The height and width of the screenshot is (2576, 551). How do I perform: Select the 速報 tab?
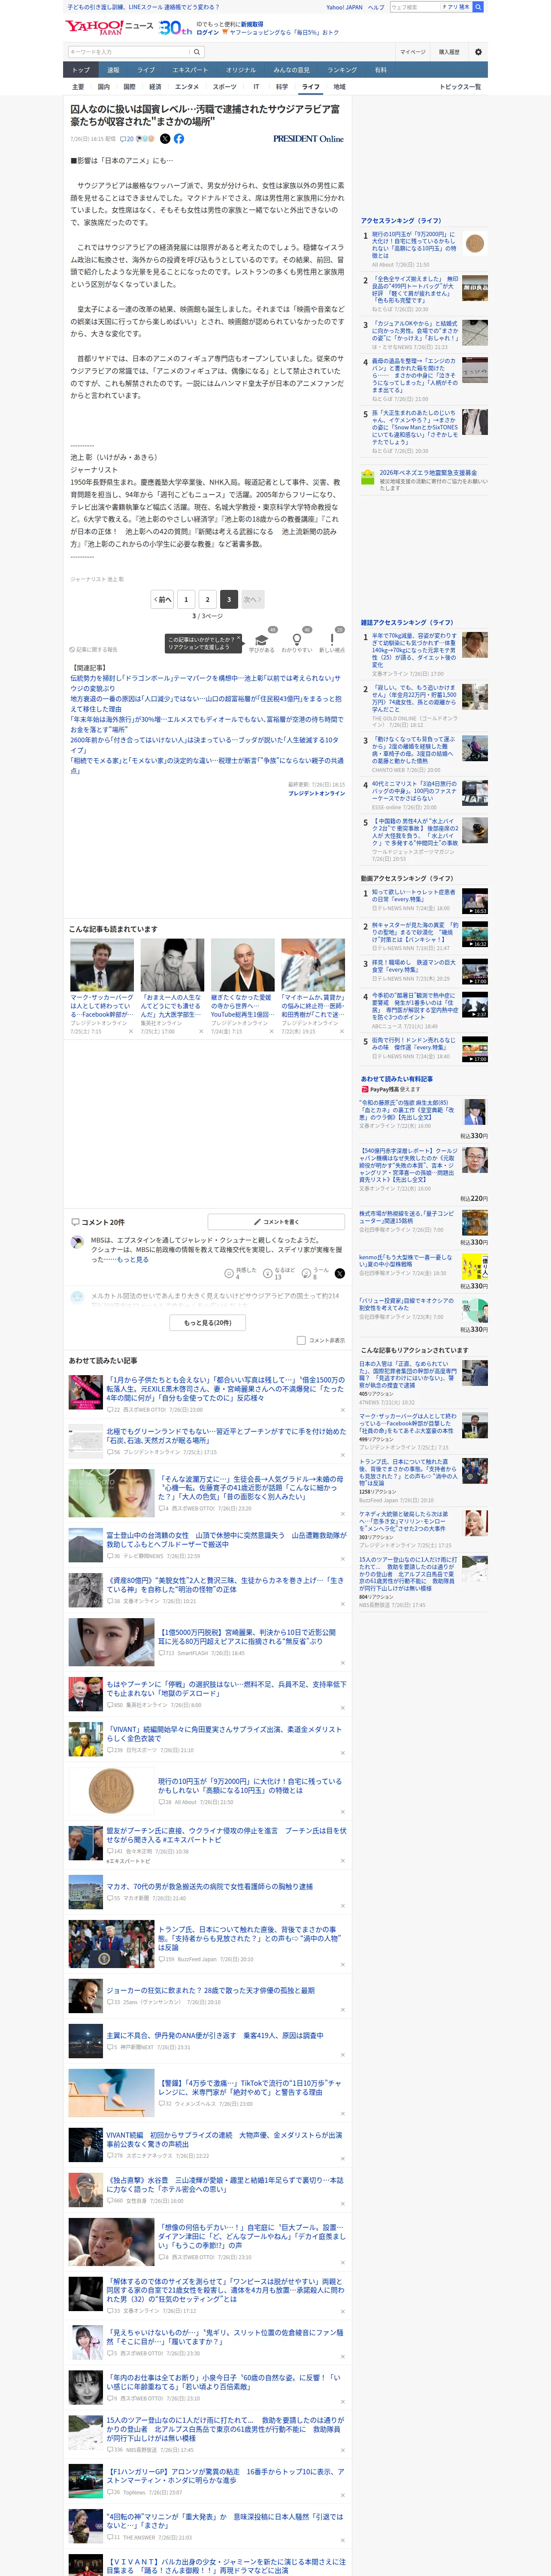113,70
